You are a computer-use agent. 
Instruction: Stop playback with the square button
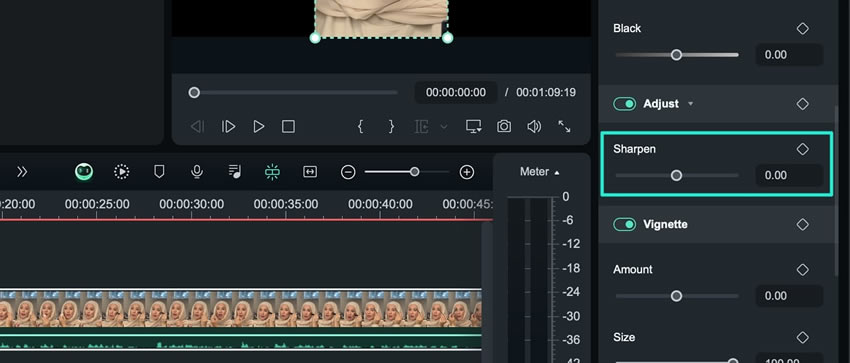click(288, 127)
